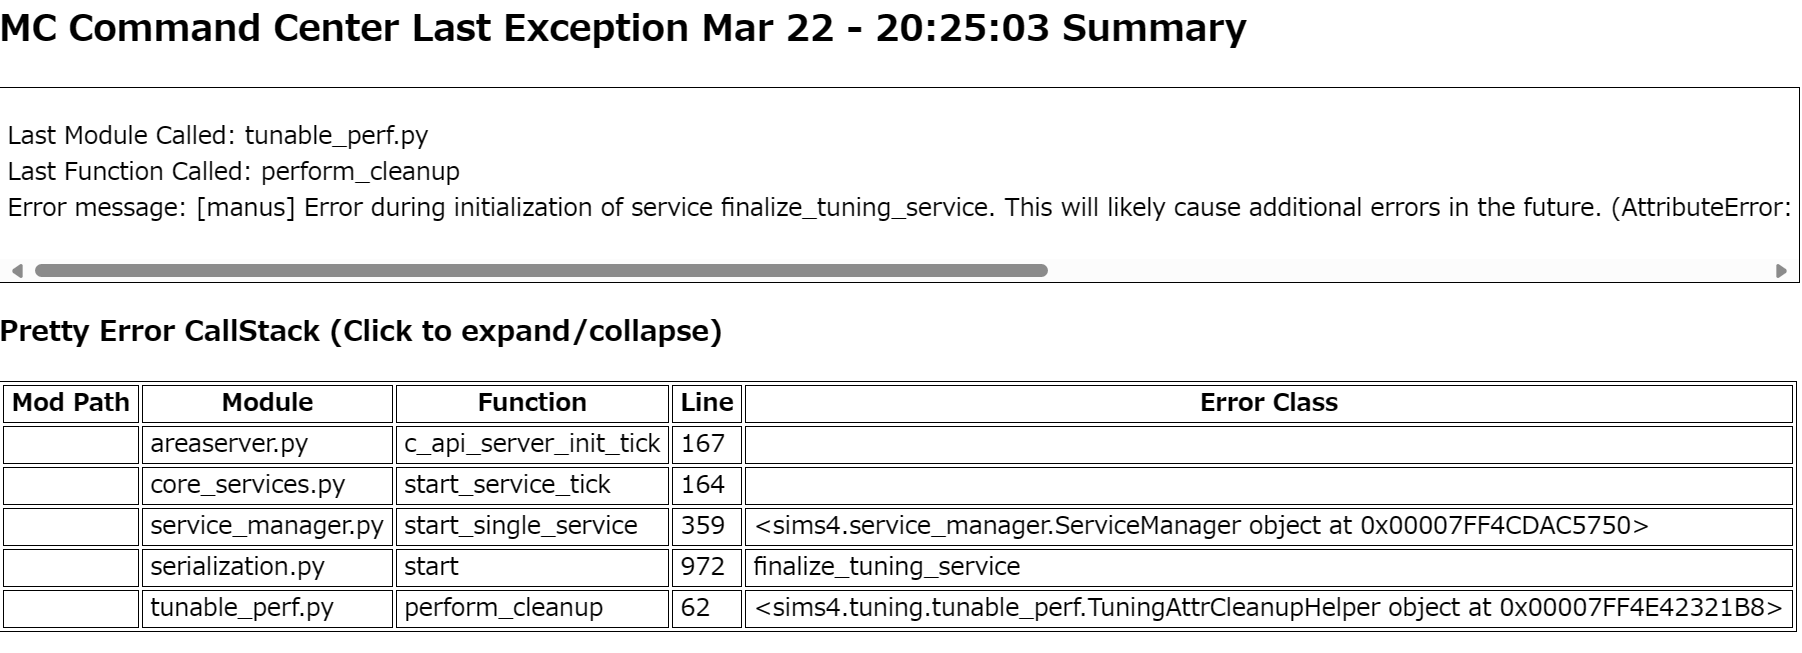This screenshot has width=1802, height=653.
Task: Select the Function column header
Action: (532, 403)
